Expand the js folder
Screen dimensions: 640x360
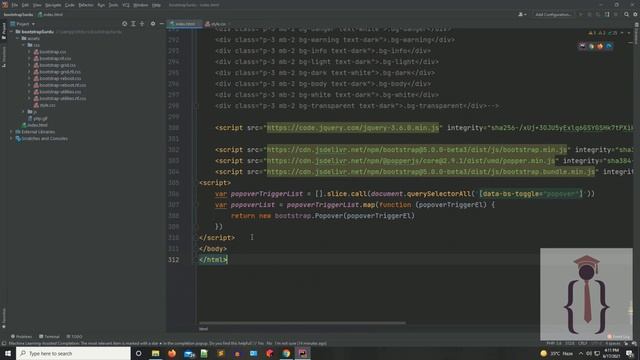[23, 111]
